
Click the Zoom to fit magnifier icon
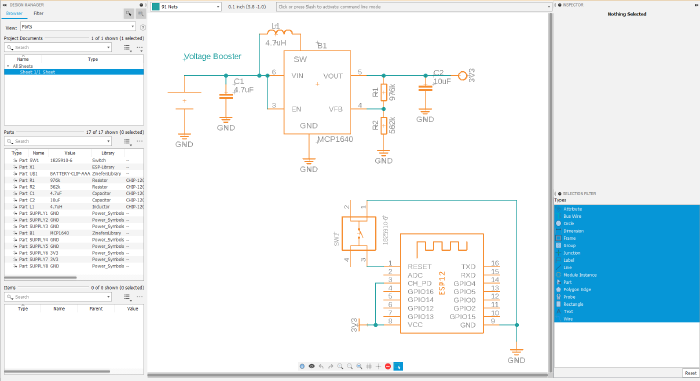[359, 366]
